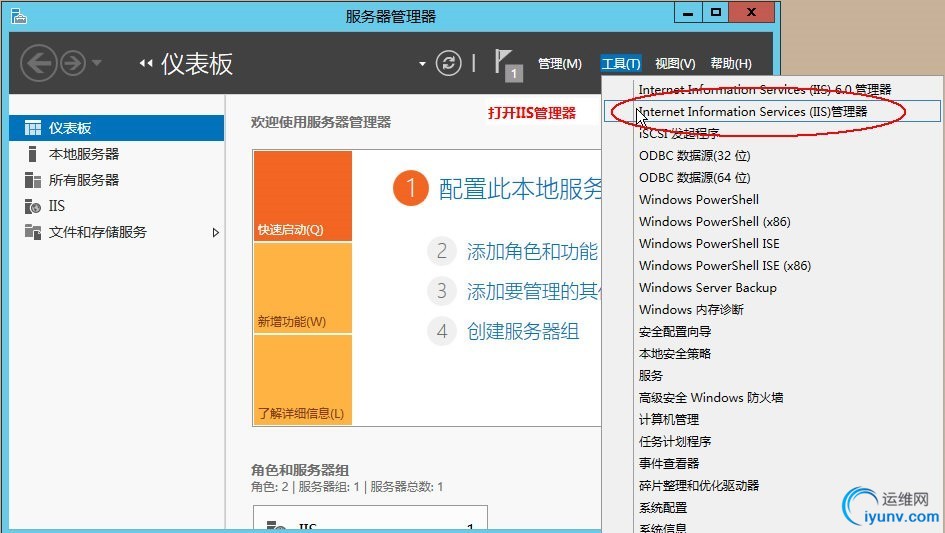
Task: Select the 仪表板 dashboard icon in sidebar
Action: point(33,128)
